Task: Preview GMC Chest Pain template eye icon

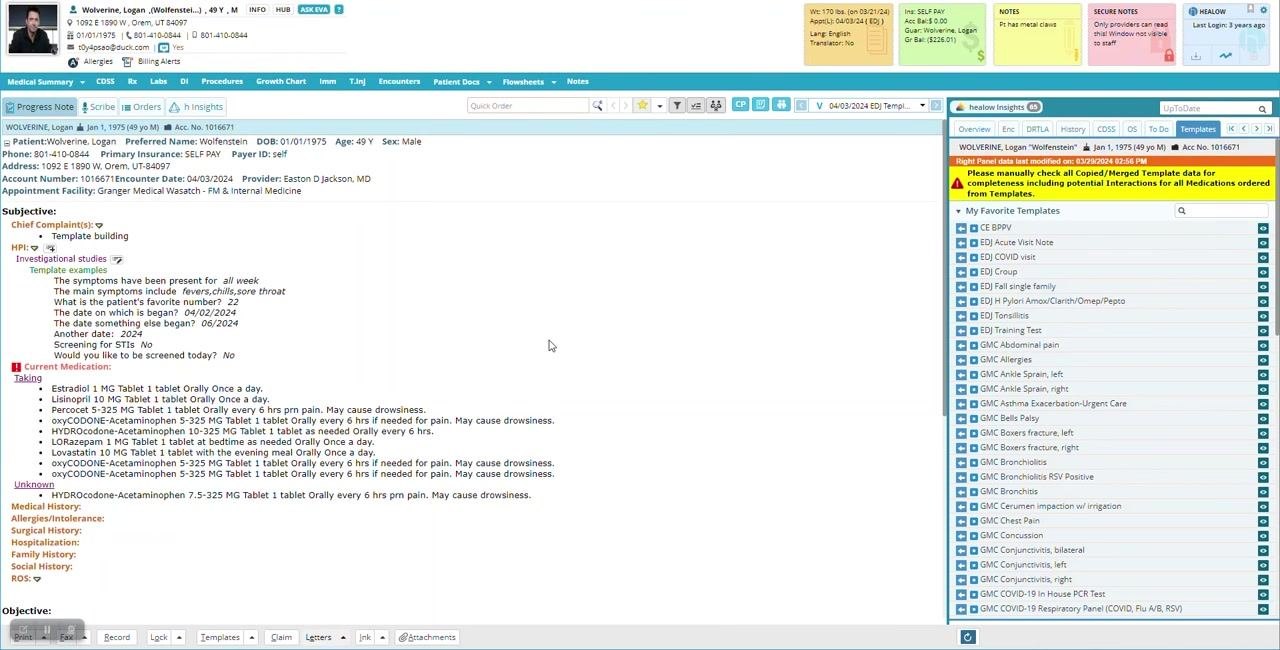Action: tap(1263, 521)
